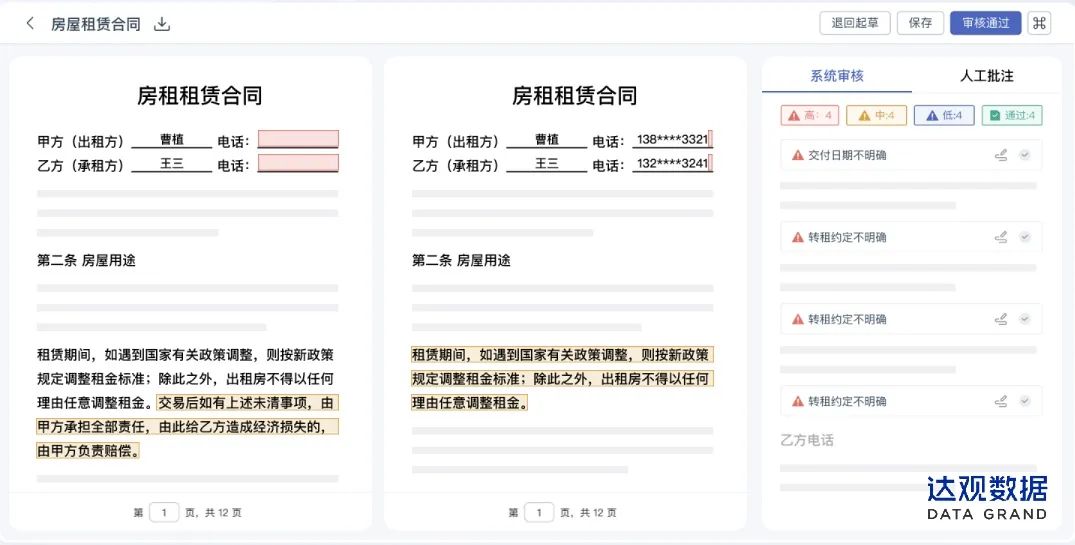Click the left document's page number field
This screenshot has height=545, width=1075.
point(164,512)
